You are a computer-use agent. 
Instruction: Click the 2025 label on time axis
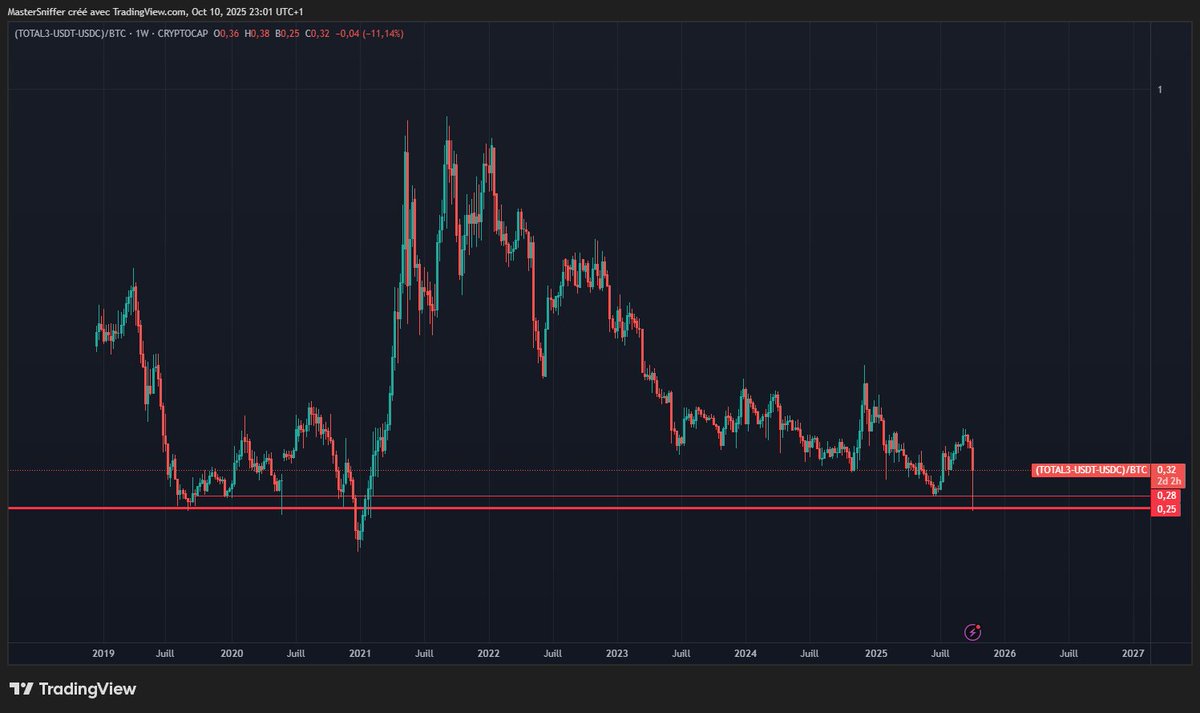tap(875, 652)
